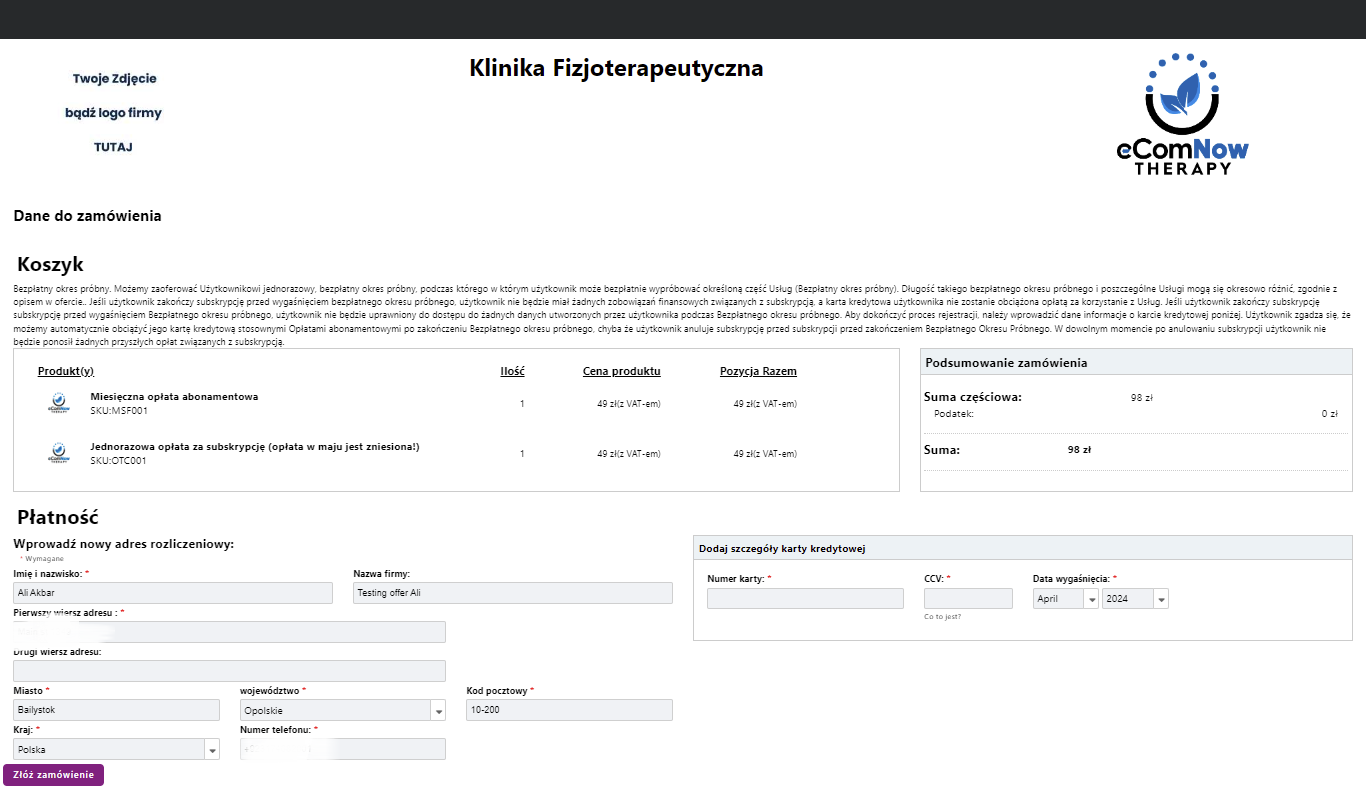Click the Miasto field showing Bailystok

pos(115,709)
